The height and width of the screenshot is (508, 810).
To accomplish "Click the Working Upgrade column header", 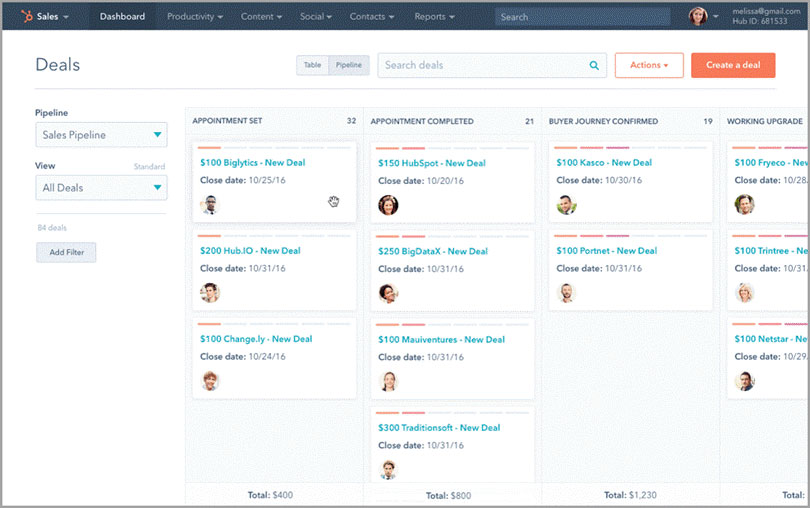I will coord(765,121).
